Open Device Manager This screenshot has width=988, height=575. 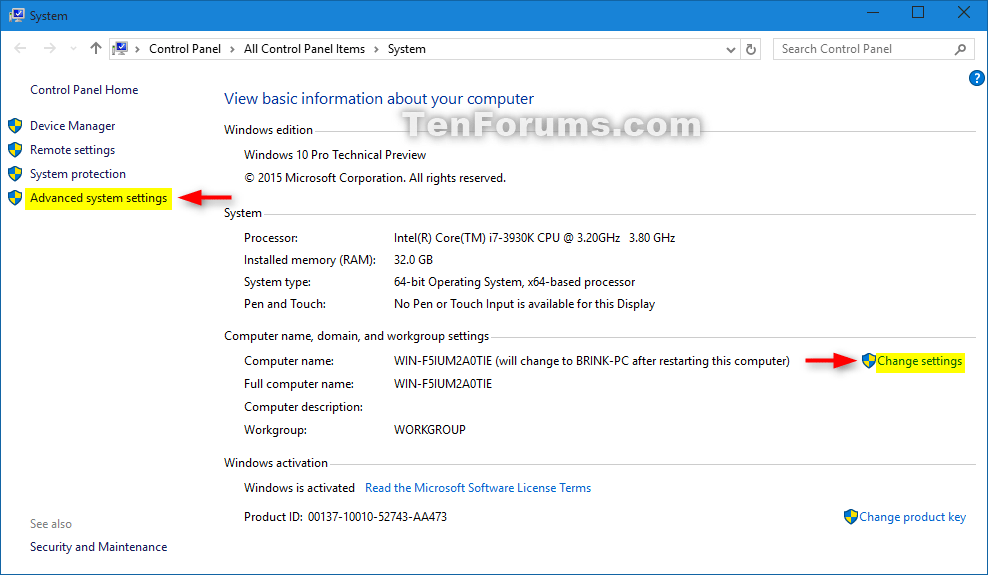tap(72, 126)
